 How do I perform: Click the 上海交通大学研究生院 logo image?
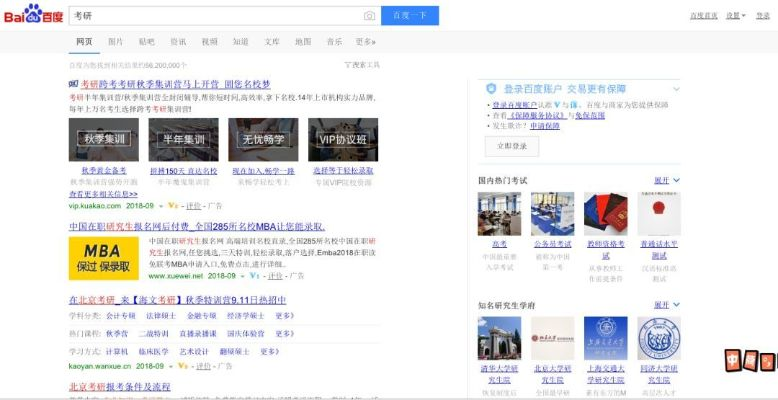point(606,338)
